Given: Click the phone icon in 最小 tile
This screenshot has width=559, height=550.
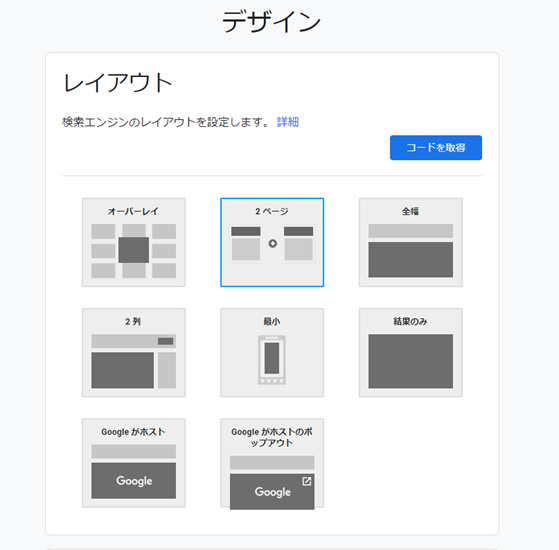Looking at the screenshot, I should tap(272, 360).
